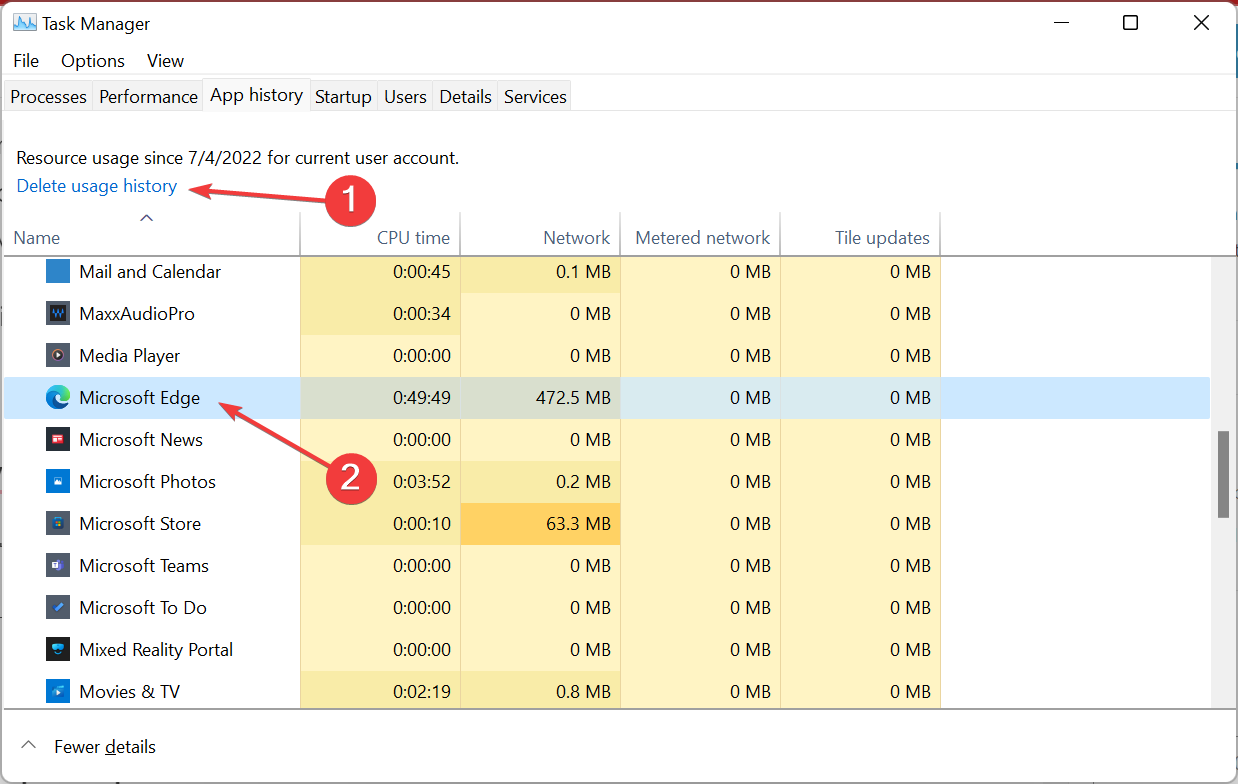Open the View menu
Viewport: 1238px width, 784px height.
[165, 61]
